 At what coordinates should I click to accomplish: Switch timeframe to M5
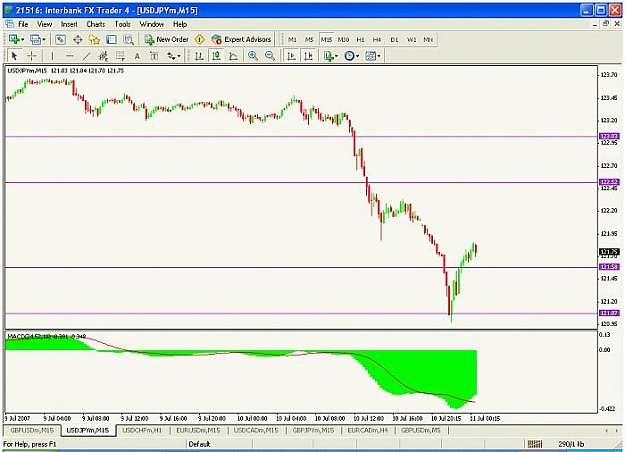[x=309, y=39]
